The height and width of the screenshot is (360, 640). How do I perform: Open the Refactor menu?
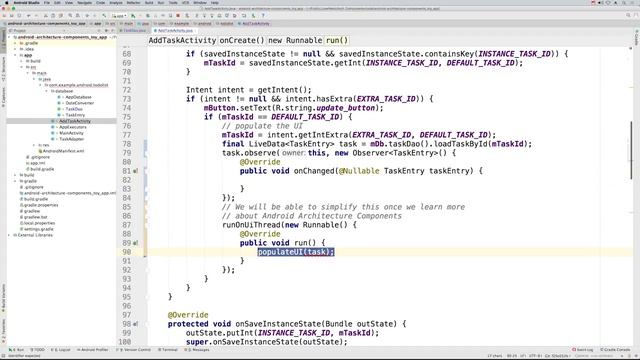point(133,2)
